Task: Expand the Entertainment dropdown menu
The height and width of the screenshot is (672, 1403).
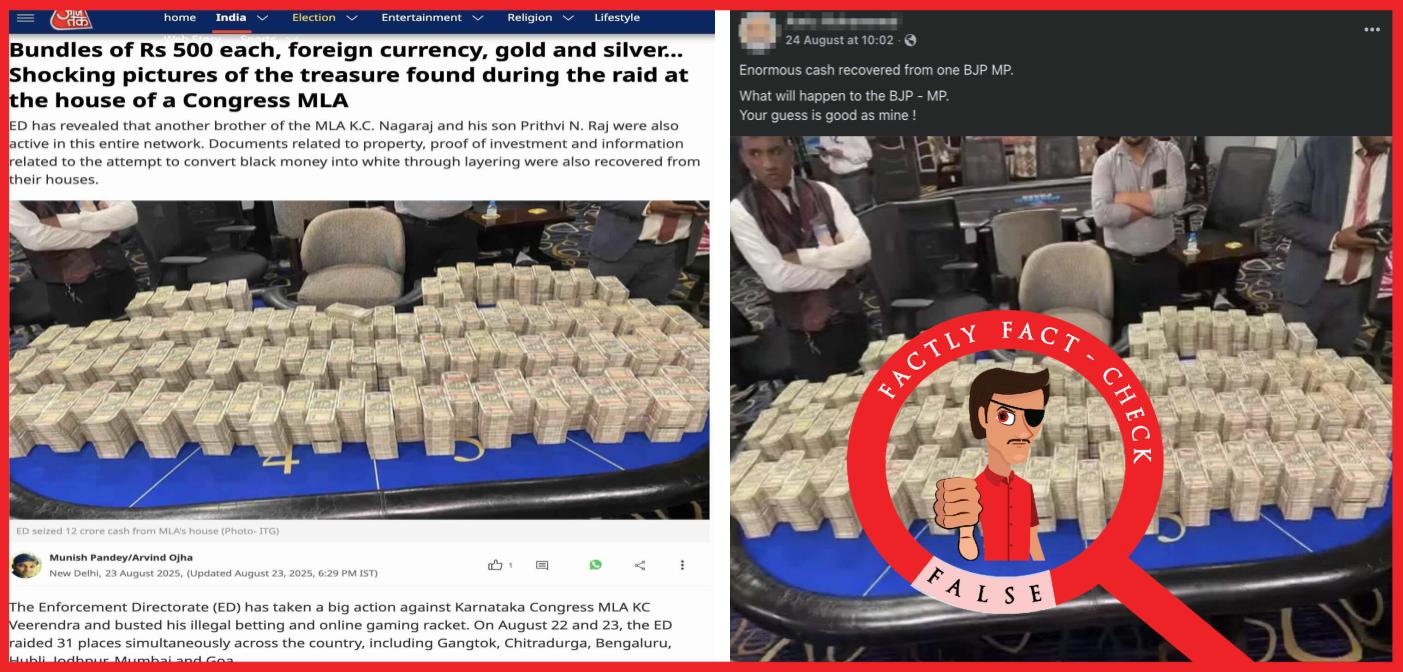Action: pos(477,18)
